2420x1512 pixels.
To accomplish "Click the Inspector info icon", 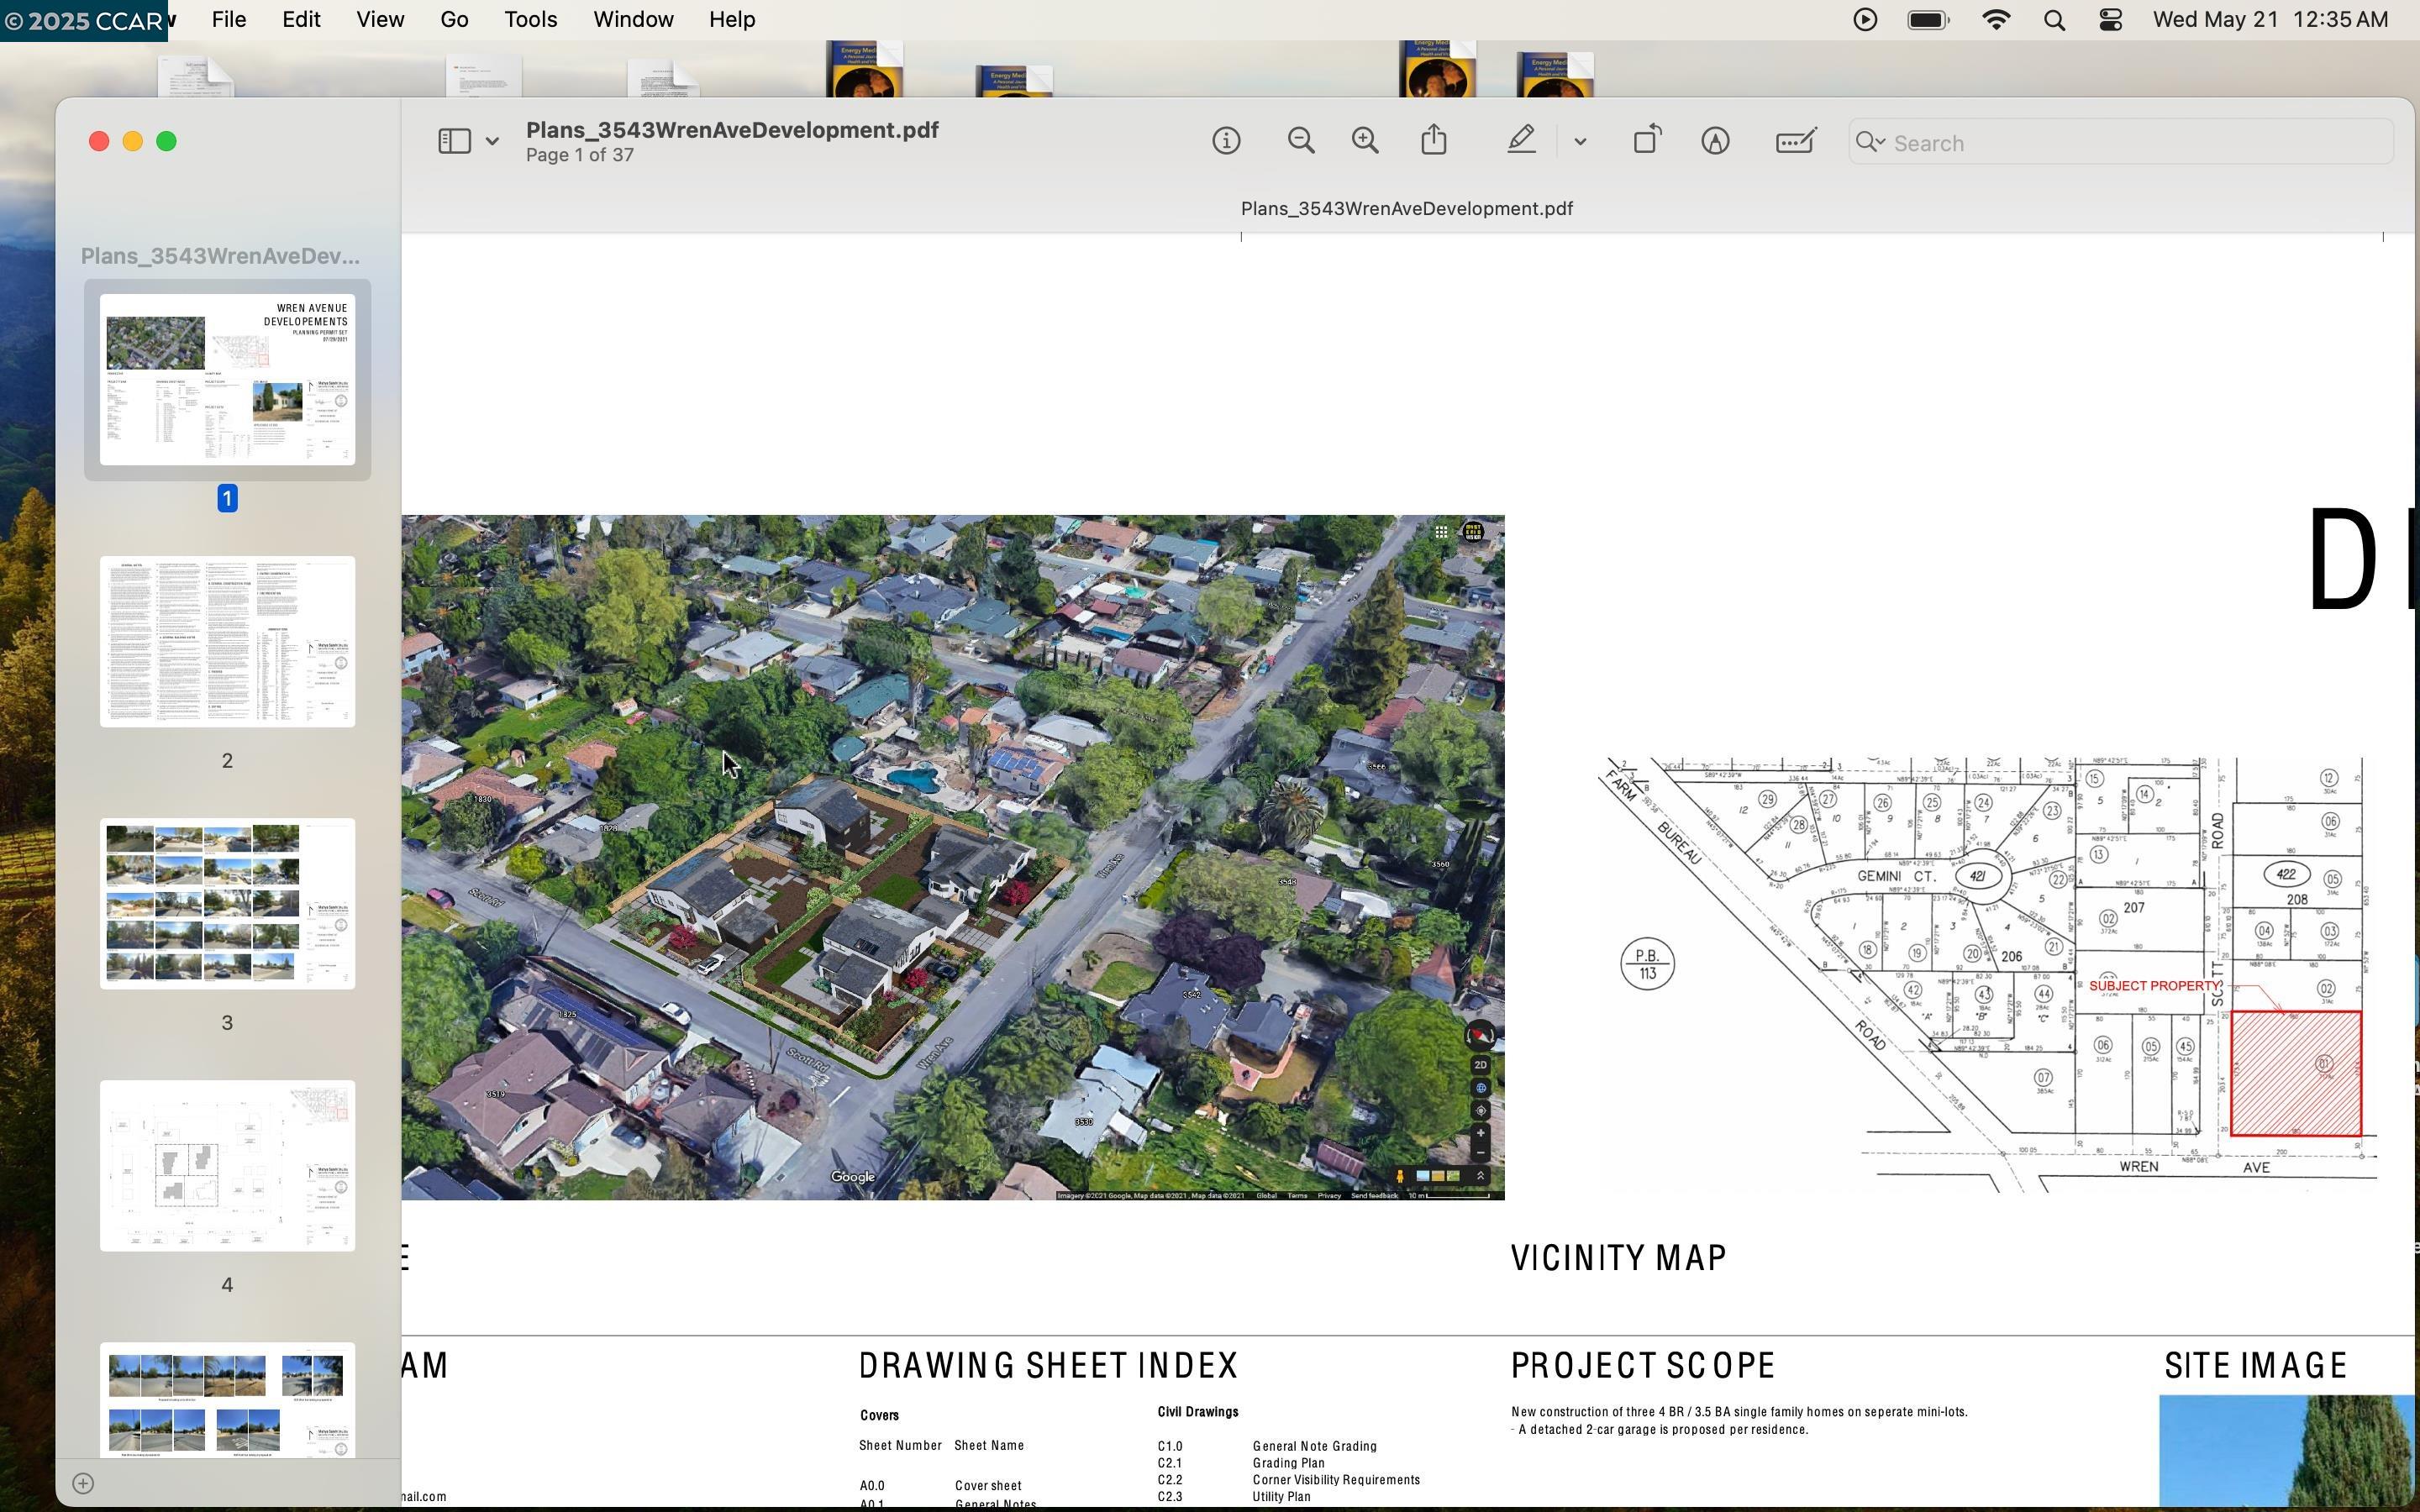I will [1226, 141].
